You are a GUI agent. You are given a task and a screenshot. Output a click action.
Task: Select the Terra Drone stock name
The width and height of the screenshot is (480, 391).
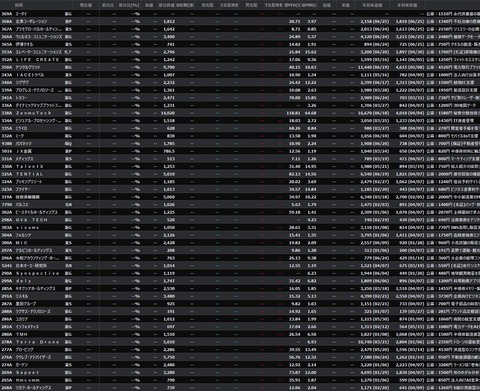click(x=38, y=342)
